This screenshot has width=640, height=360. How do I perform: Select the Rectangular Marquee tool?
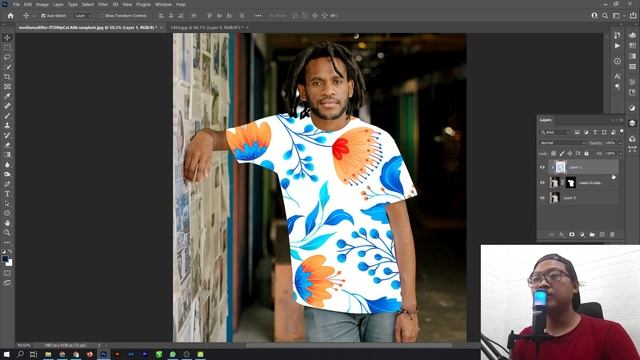point(7,47)
